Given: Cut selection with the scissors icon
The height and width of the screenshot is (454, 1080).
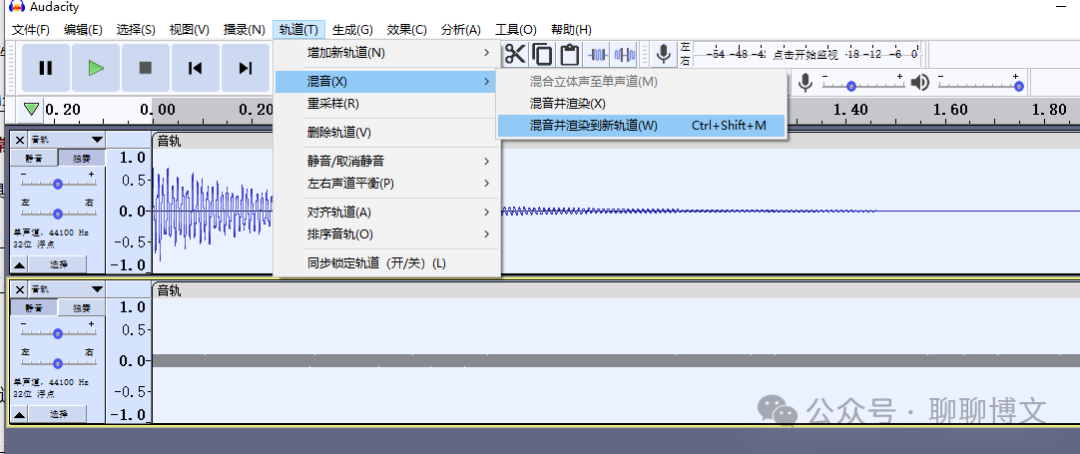Looking at the screenshot, I should tap(515, 54).
